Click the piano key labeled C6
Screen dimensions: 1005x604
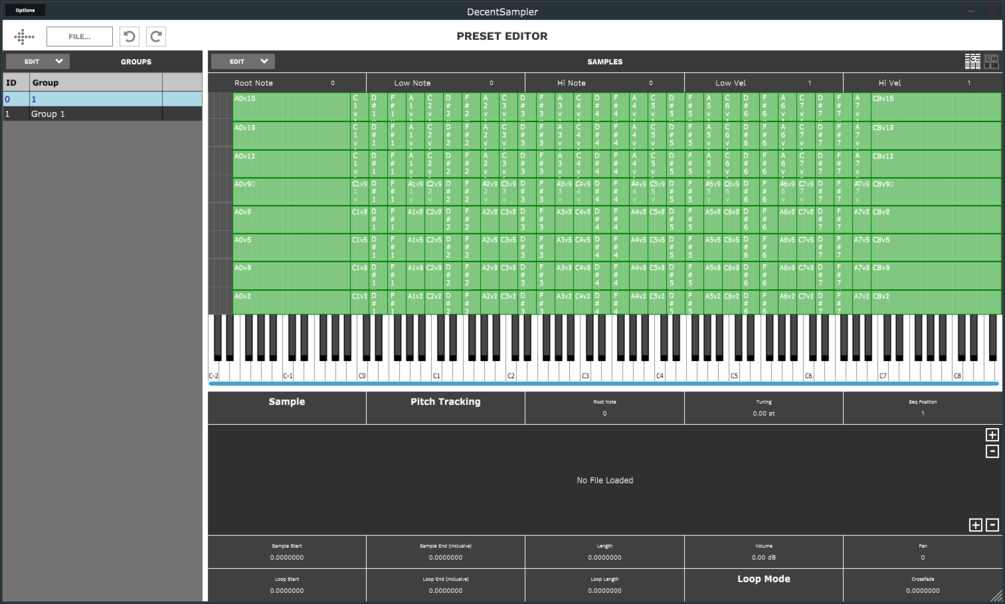click(808, 371)
